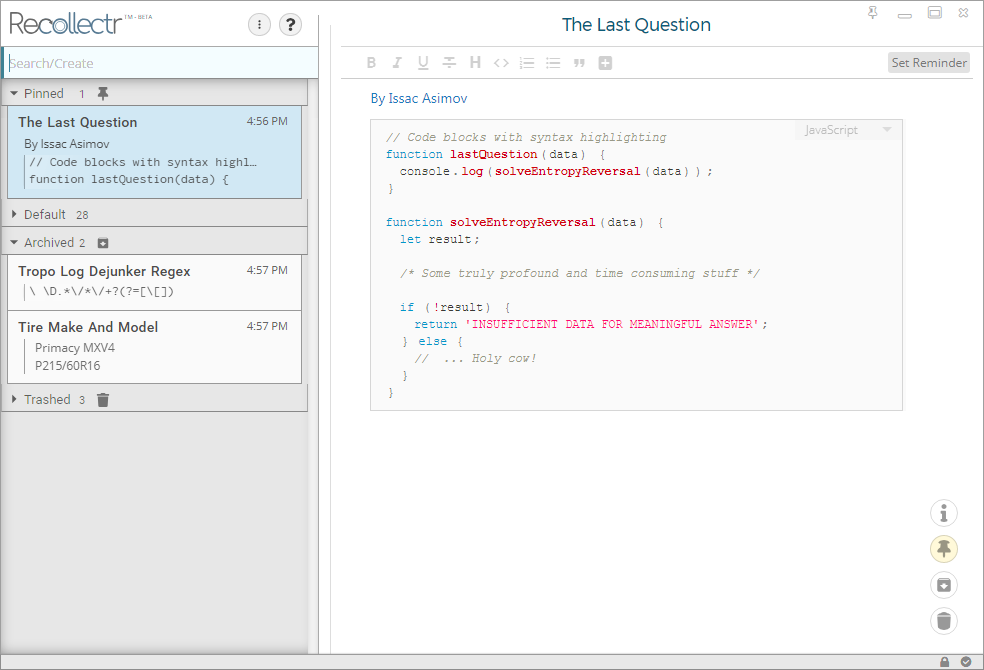984x670 pixels.
Task: Toggle underline formatting
Action: (423, 63)
